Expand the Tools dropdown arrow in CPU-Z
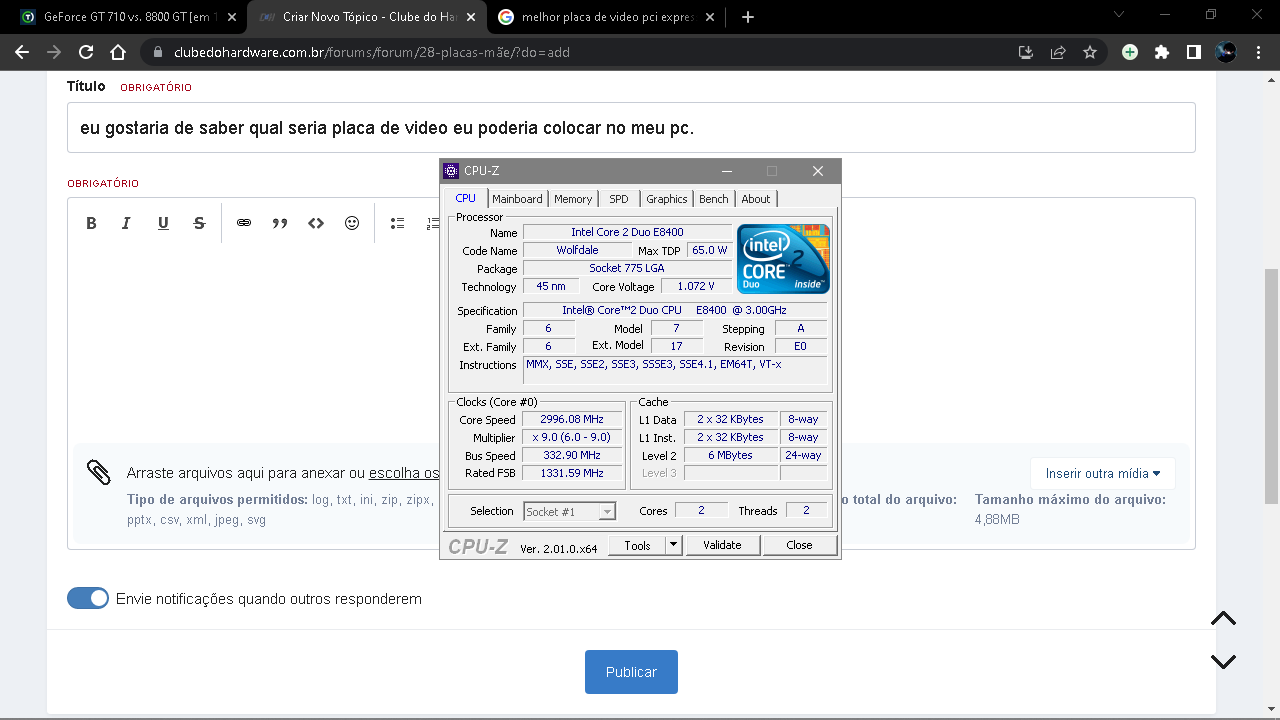 tap(673, 545)
